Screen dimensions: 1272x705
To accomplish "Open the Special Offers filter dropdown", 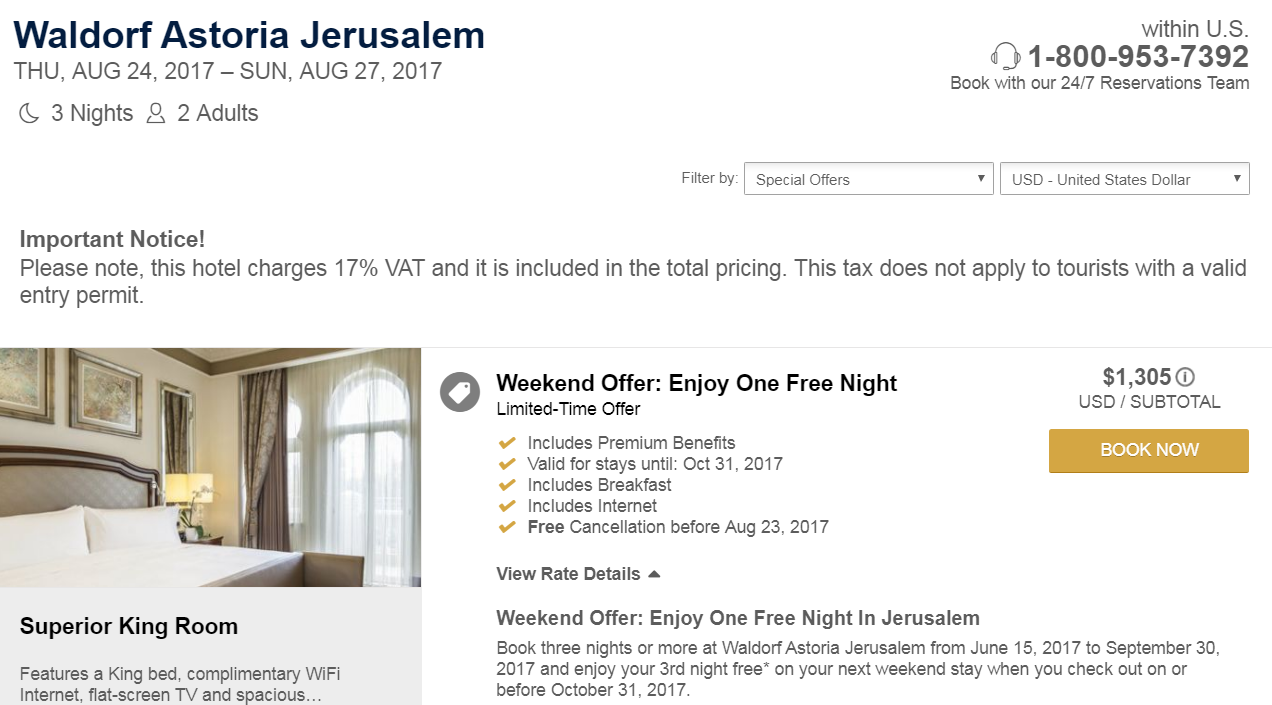I will pos(868,179).
